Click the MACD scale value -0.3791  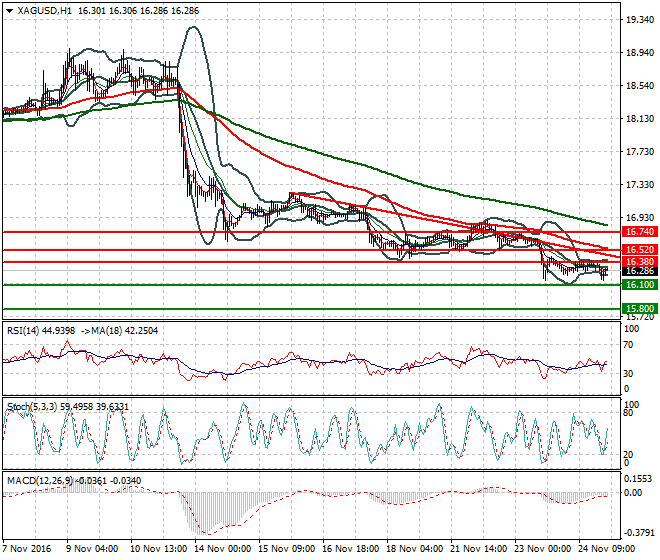pyautogui.click(x=639, y=533)
